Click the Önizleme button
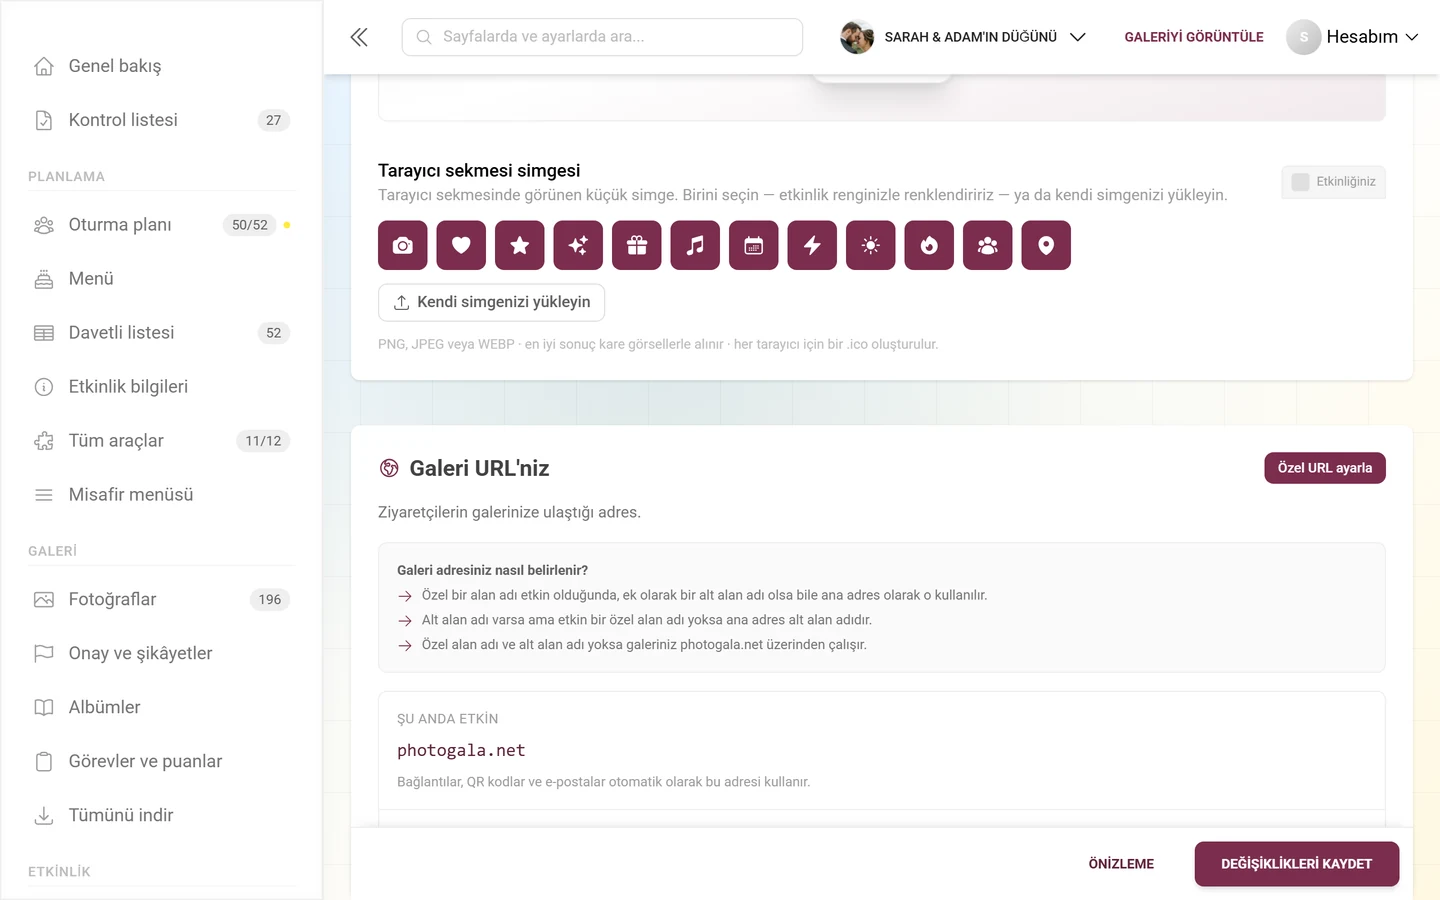The width and height of the screenshot is (1440, 900). tap(1121, 864)
